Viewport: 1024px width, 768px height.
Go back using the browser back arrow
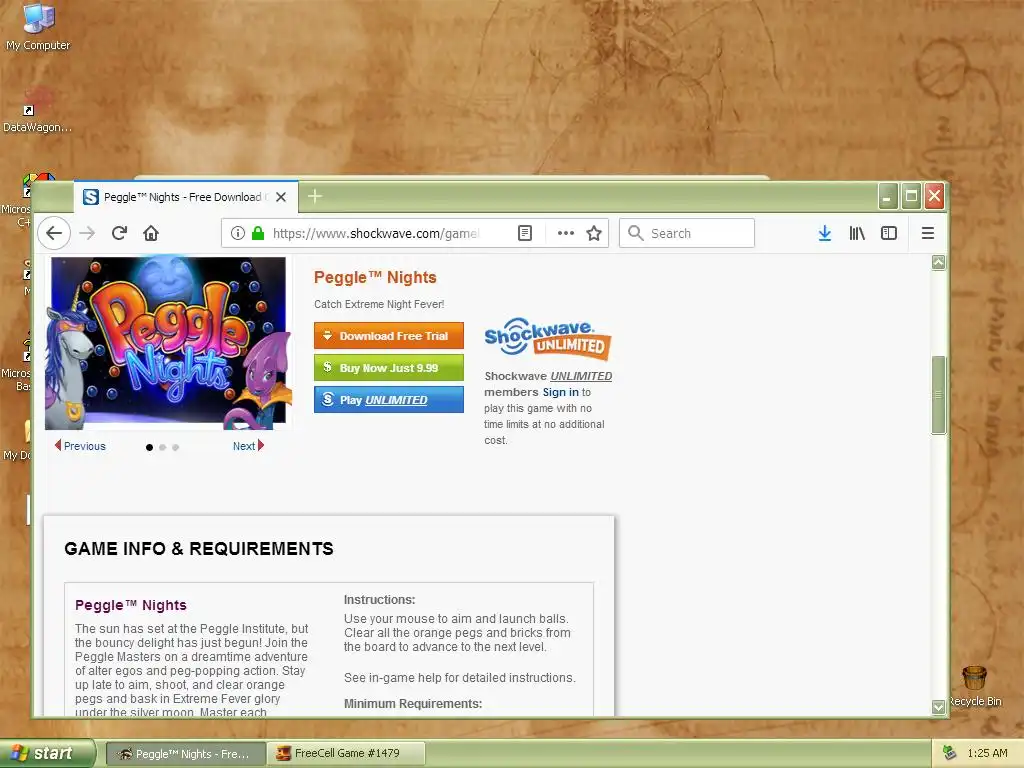54,233
